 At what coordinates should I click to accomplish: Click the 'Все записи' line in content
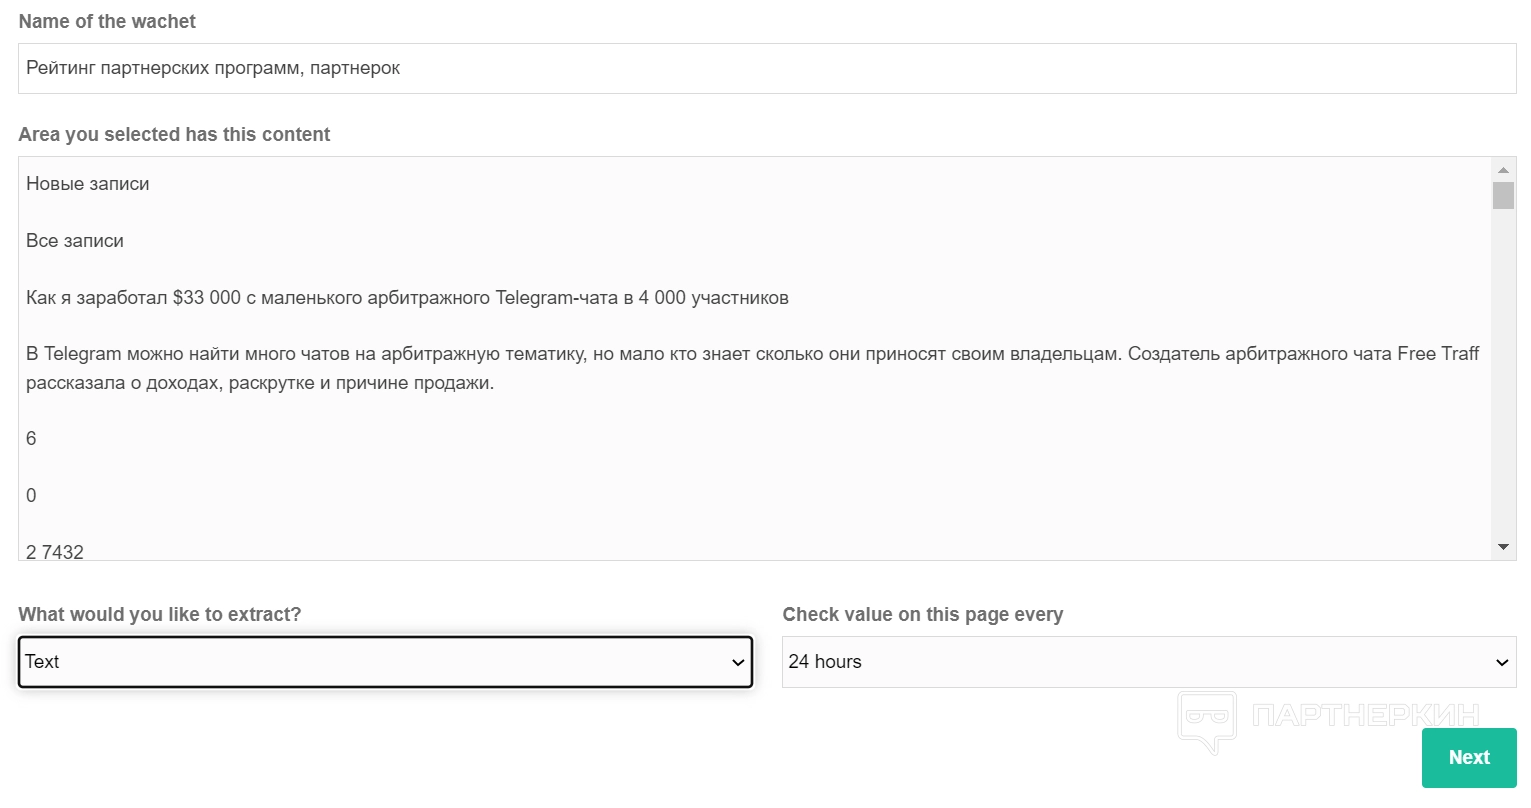click(75, 241)
